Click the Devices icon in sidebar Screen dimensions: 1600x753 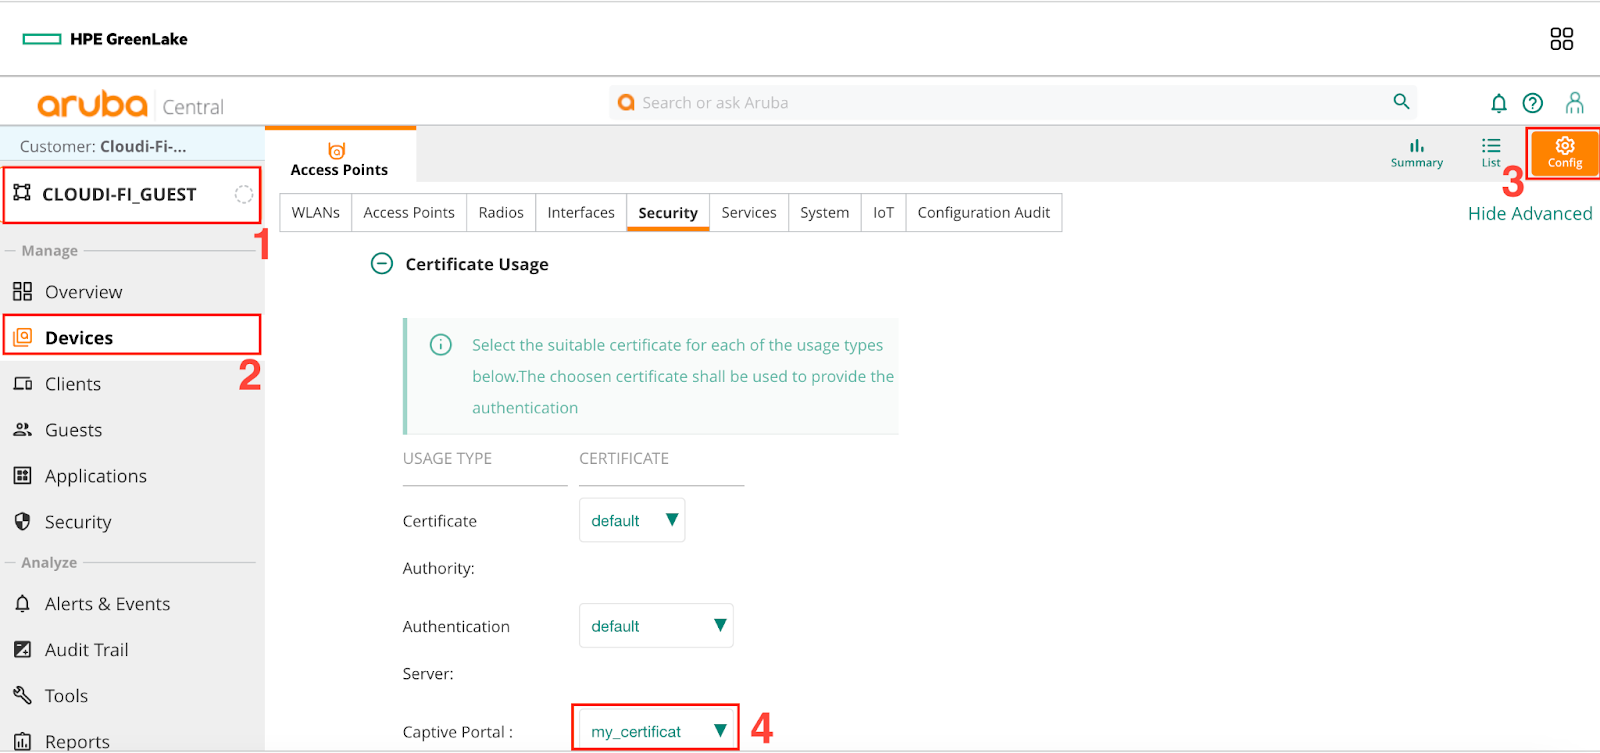[x=23, y=337]
